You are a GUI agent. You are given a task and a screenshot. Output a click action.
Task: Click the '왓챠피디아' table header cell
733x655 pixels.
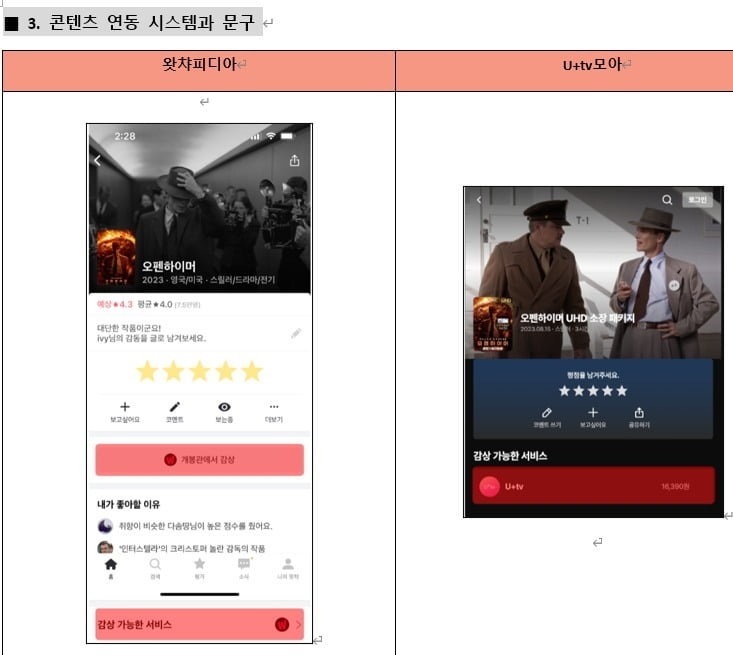[199, 71]
